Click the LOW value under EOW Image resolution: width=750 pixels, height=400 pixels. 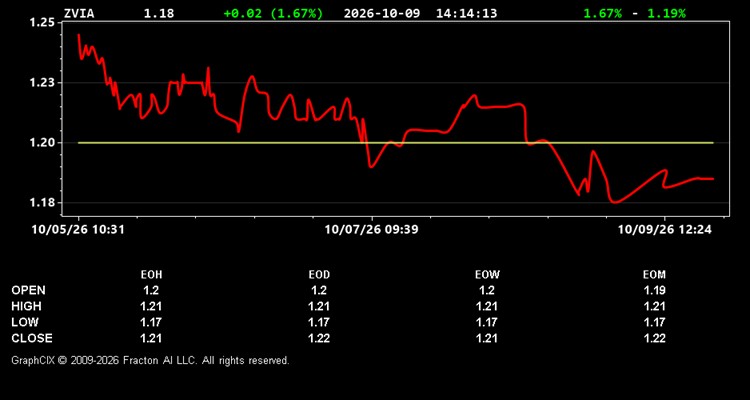pos(486,322)
